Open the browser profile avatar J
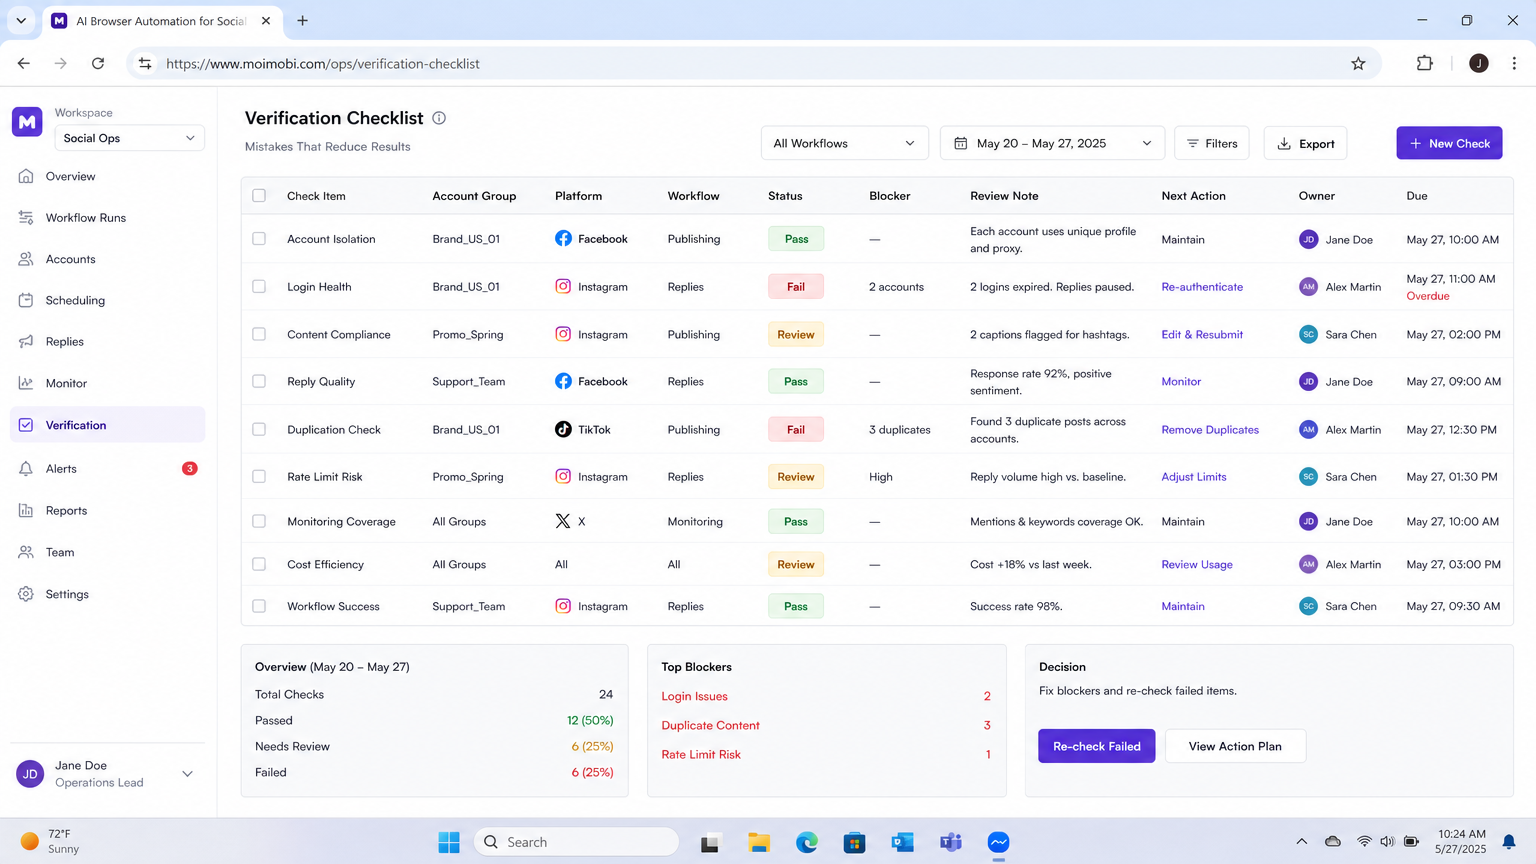Viewport: 1536px width, 864px height. click(1479, 63)
